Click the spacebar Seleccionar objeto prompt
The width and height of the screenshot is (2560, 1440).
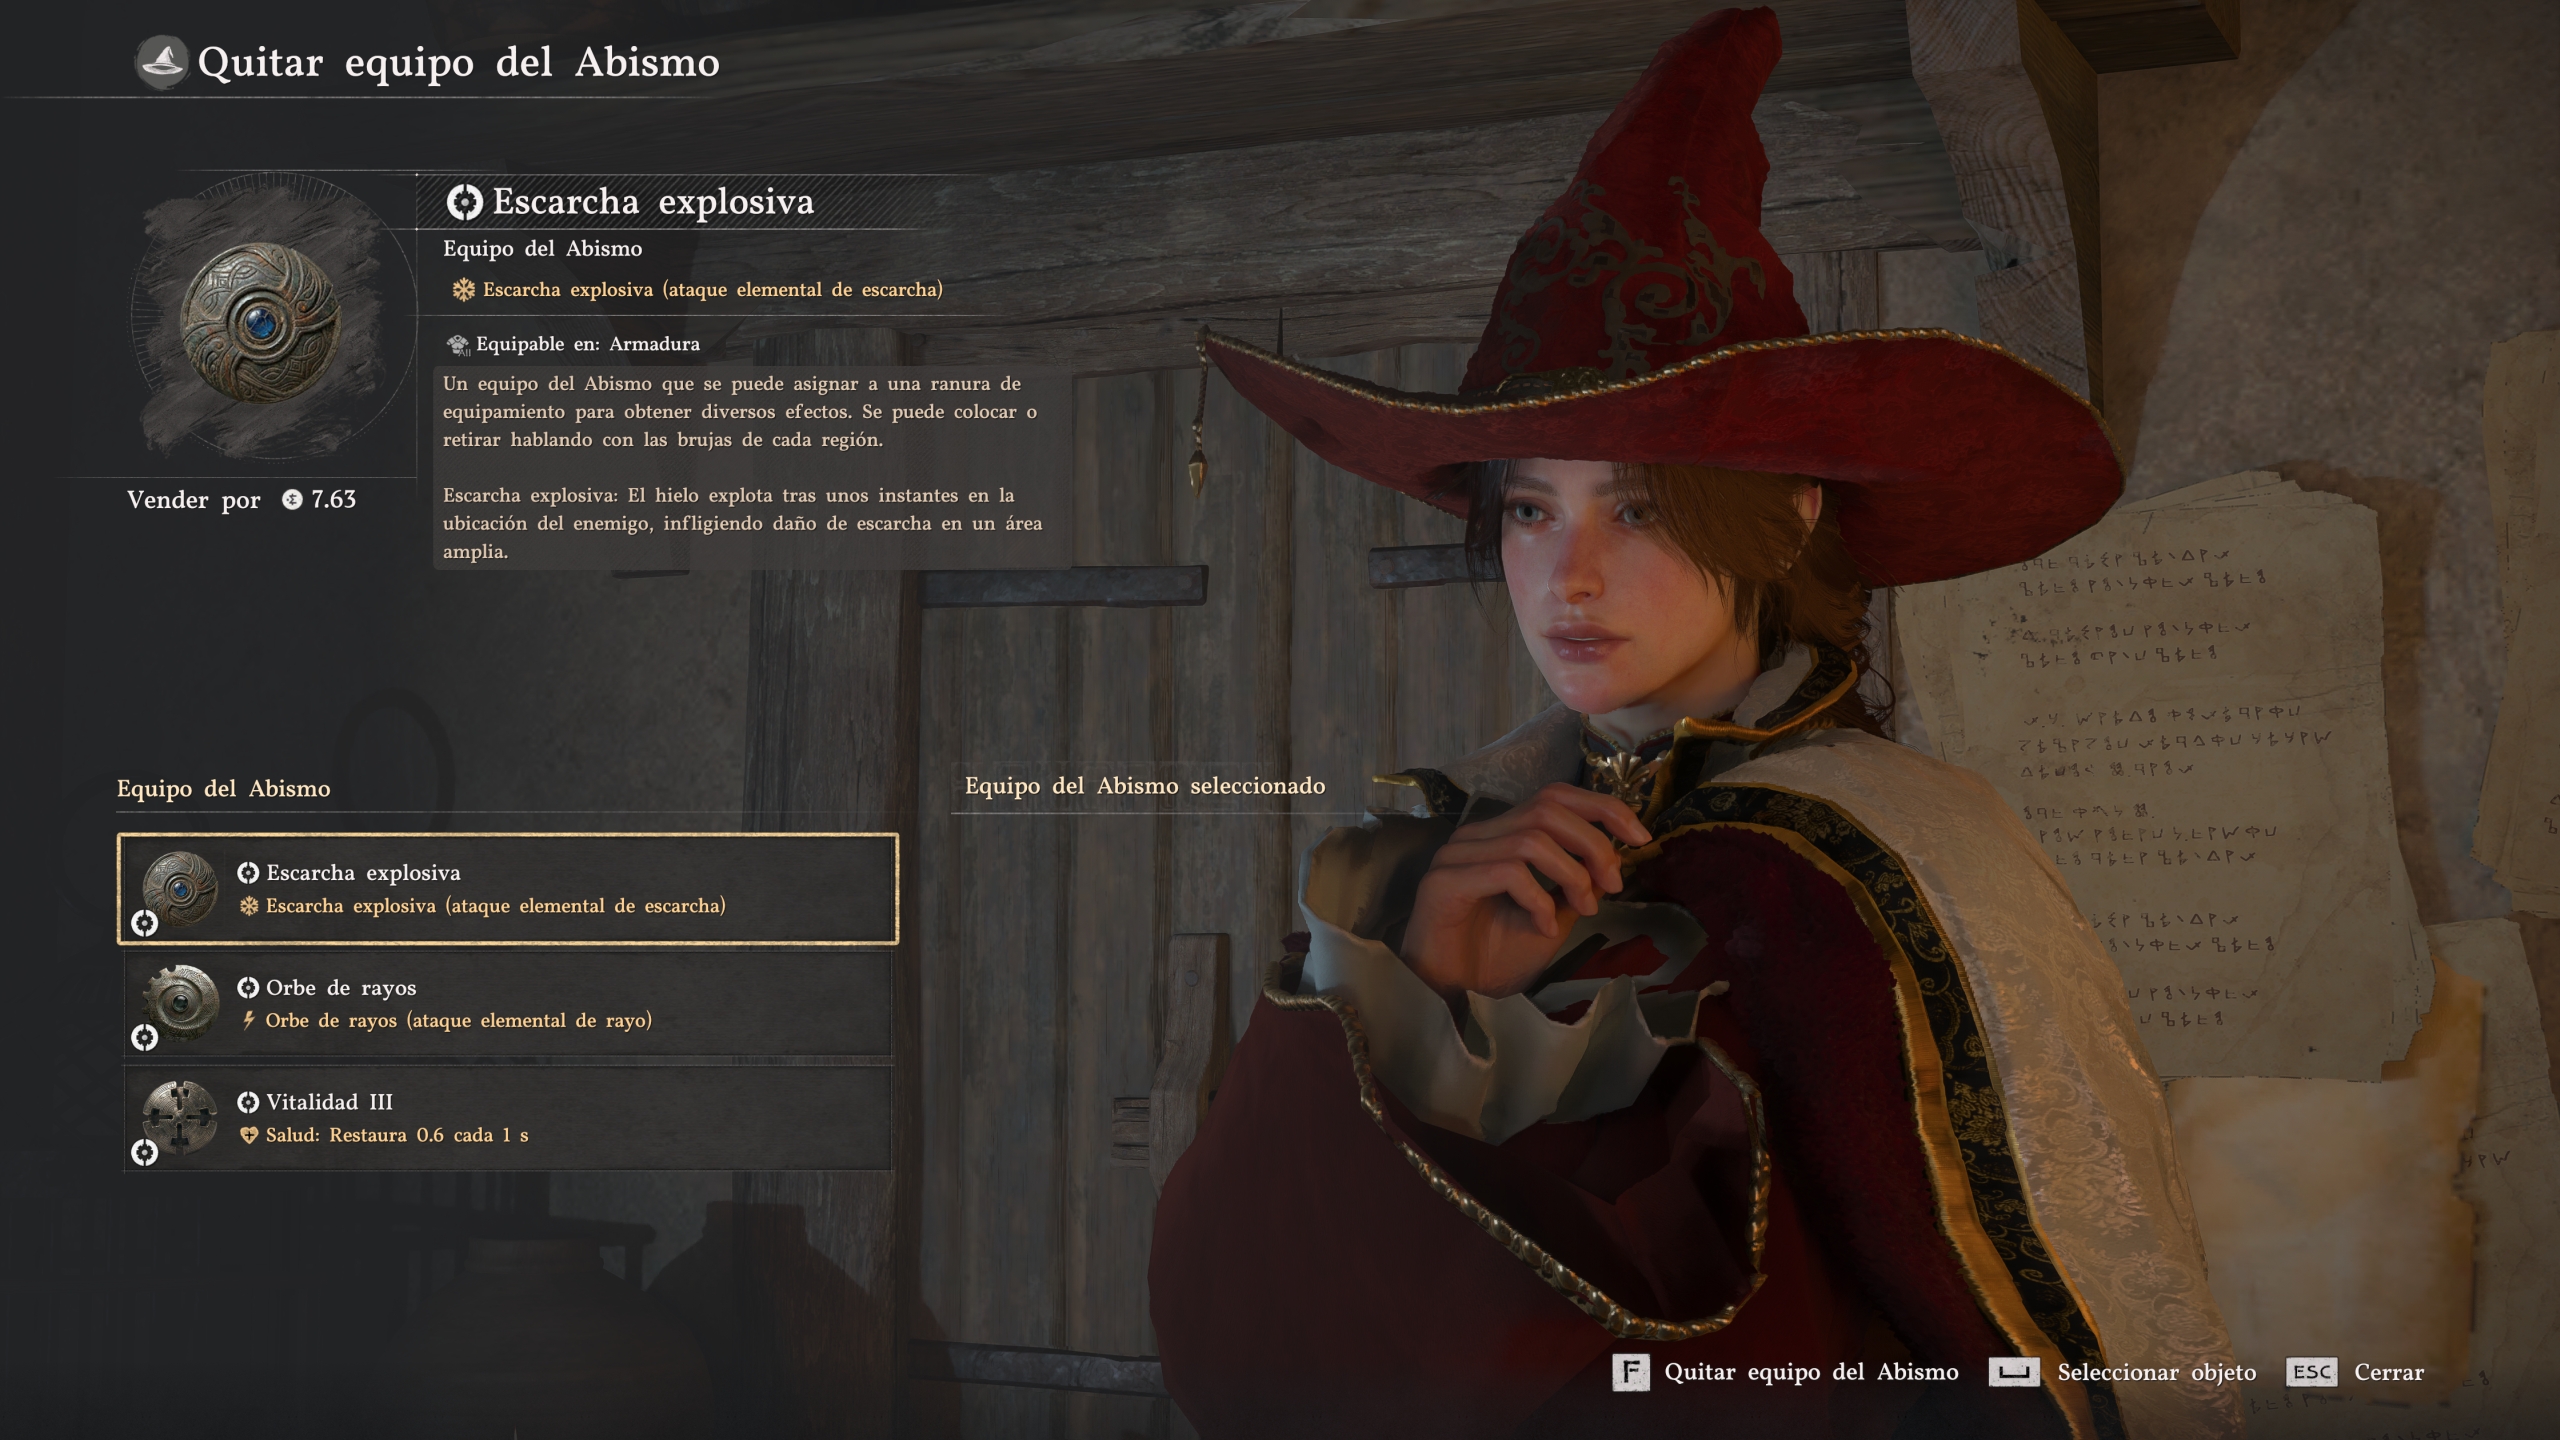click(2122, 1372)
